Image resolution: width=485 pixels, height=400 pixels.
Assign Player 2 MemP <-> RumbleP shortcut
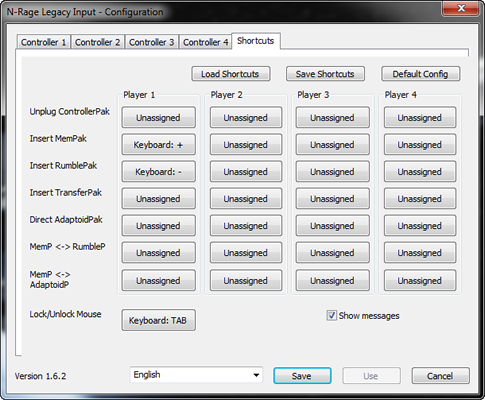click(x=246, y=253)
